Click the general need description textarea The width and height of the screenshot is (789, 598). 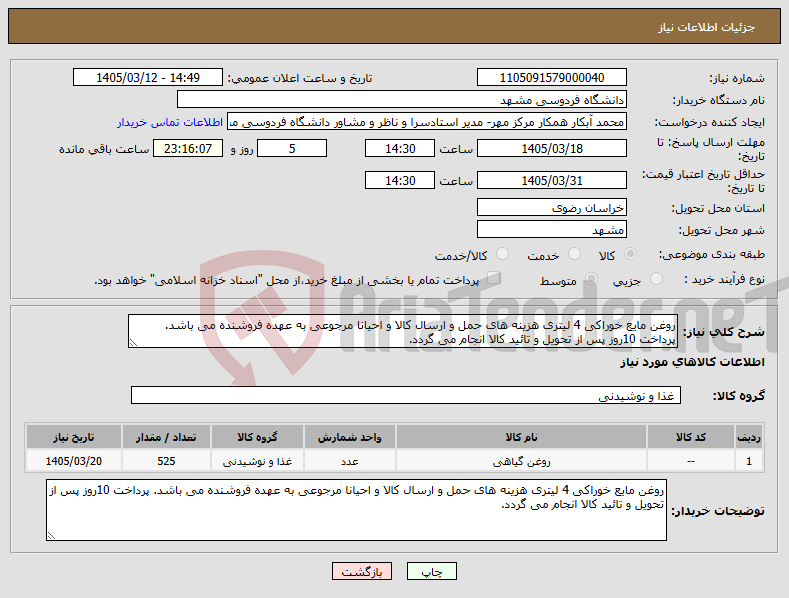click(403, 331)
